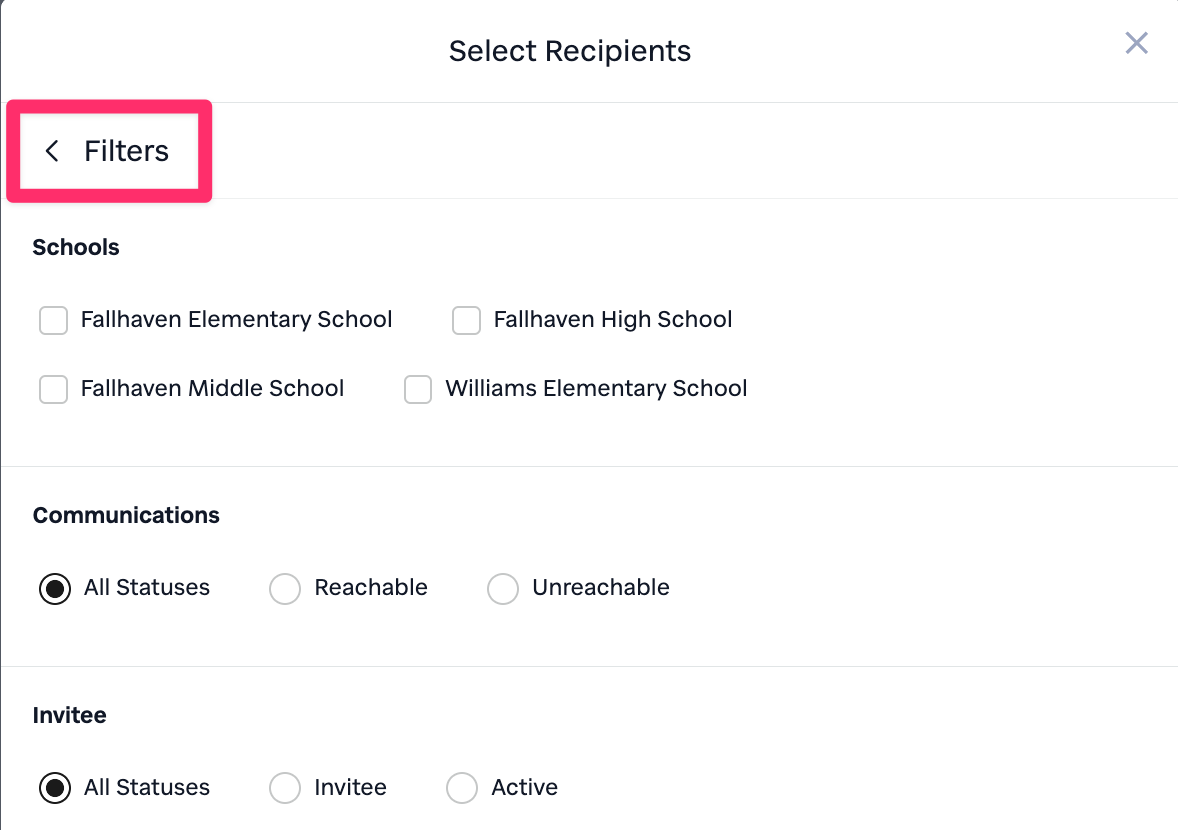Click the back chevron beside Filters
The image size is (1178, 830).
52,151
